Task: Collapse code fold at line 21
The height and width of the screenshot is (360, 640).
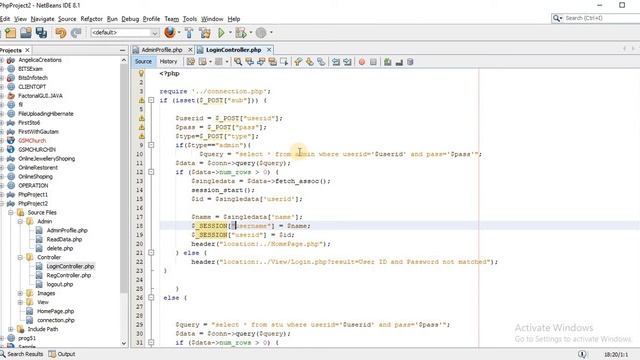Action: click(151, 253)
